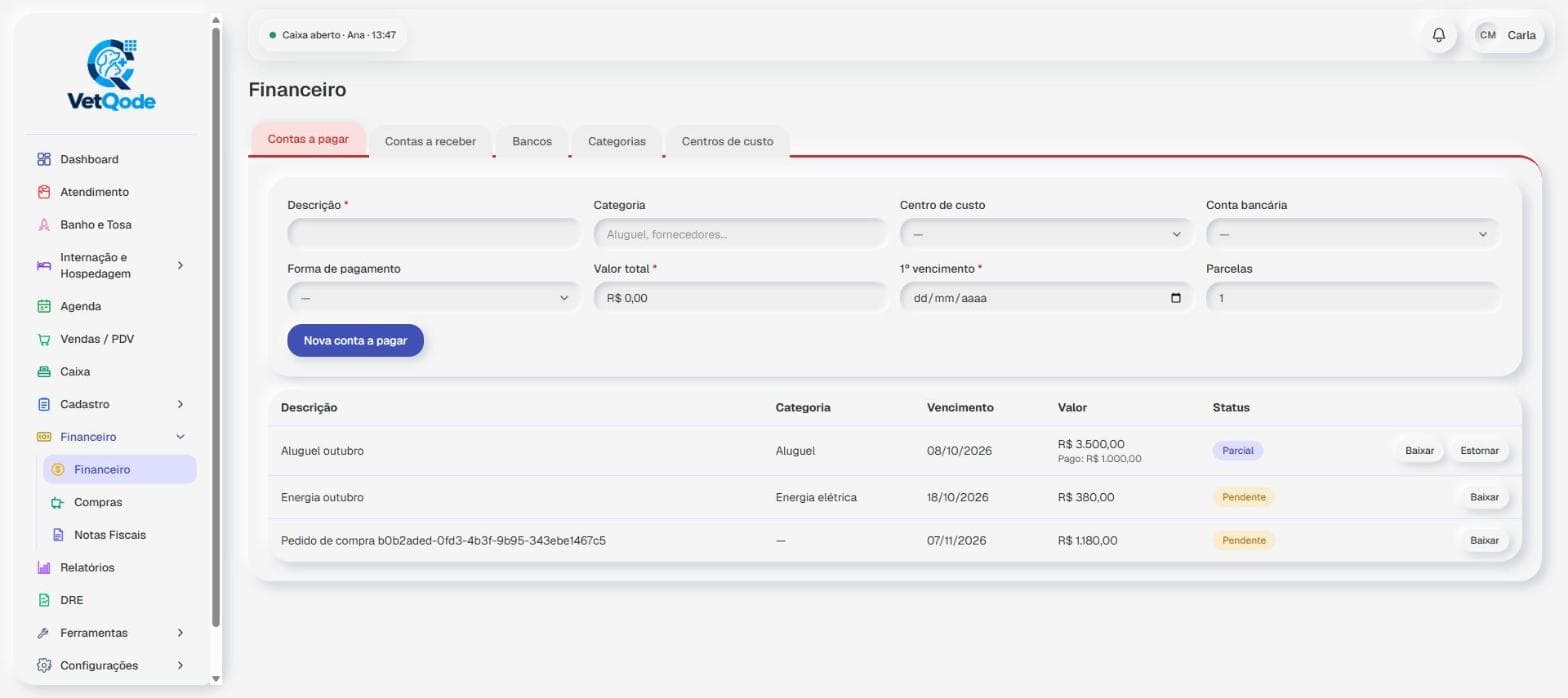1568x698 pixels.
Task: Click the Agenda calendar icon
Action: pyautogui.click(x=43, y=306)
